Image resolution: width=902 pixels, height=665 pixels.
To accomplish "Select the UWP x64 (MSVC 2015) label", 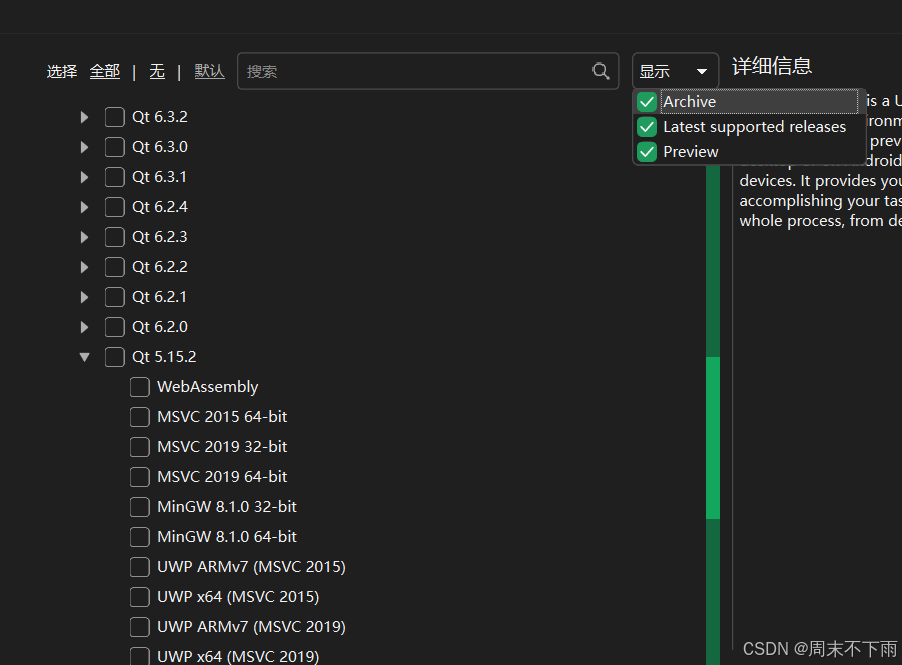I will (x=238, y=597).
